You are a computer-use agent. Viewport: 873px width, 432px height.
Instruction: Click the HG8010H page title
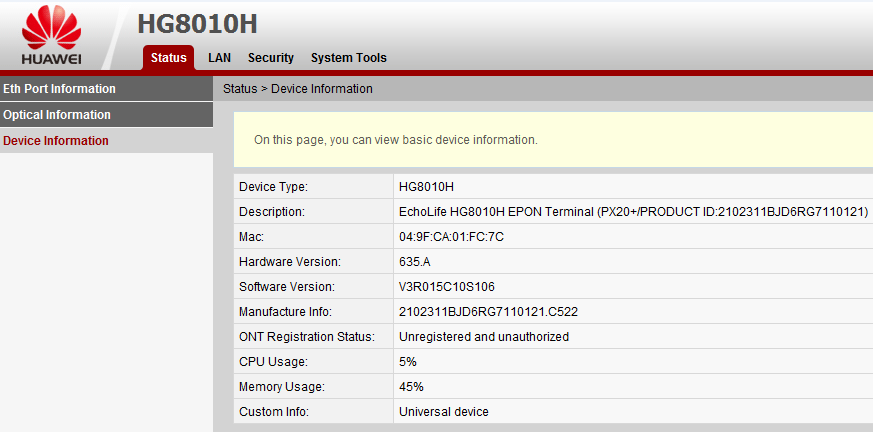[x=197, y=23]
